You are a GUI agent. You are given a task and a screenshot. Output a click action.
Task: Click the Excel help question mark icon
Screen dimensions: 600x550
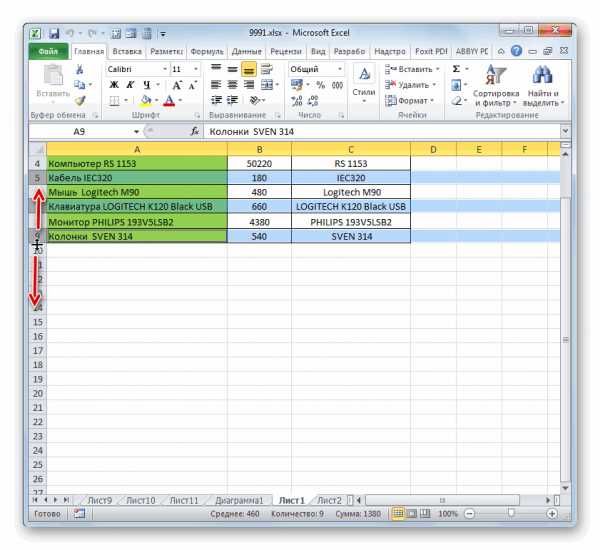click(517, 51)
